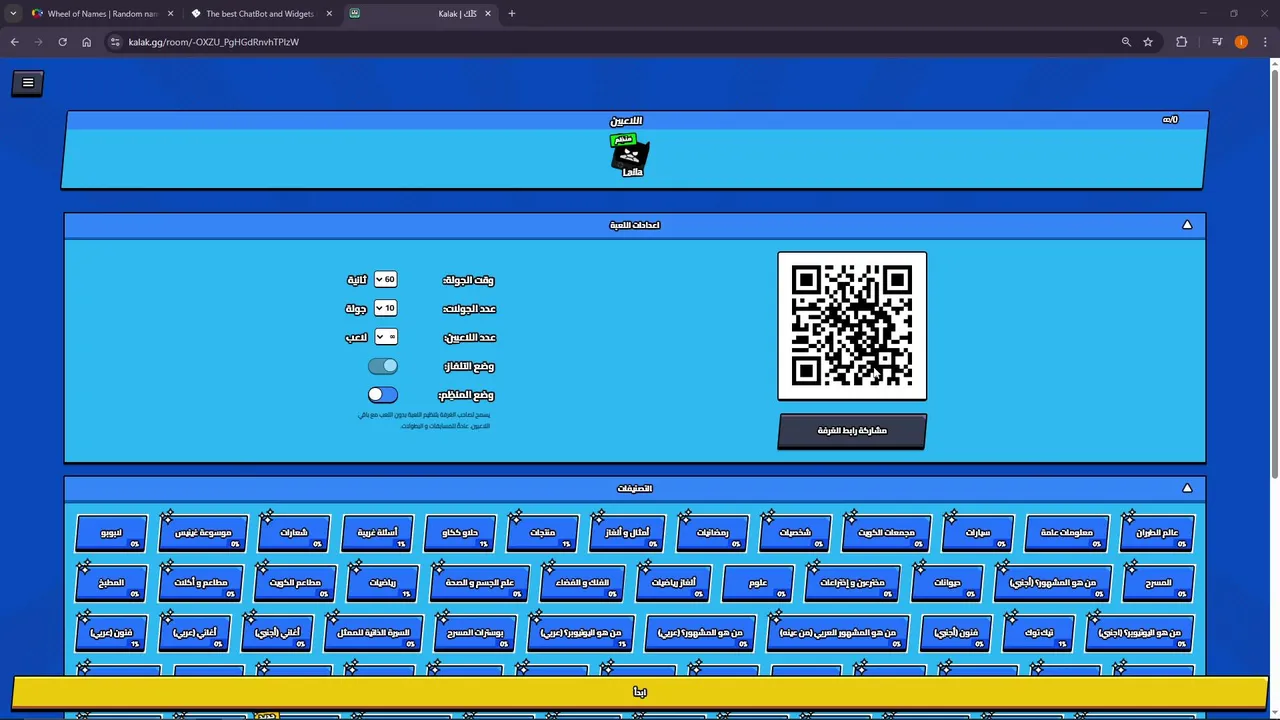Select the الفلك و الفضاء category
The width and height of the screenshot is (1280, 720).
pyautogui.click(x=582, y=583)
